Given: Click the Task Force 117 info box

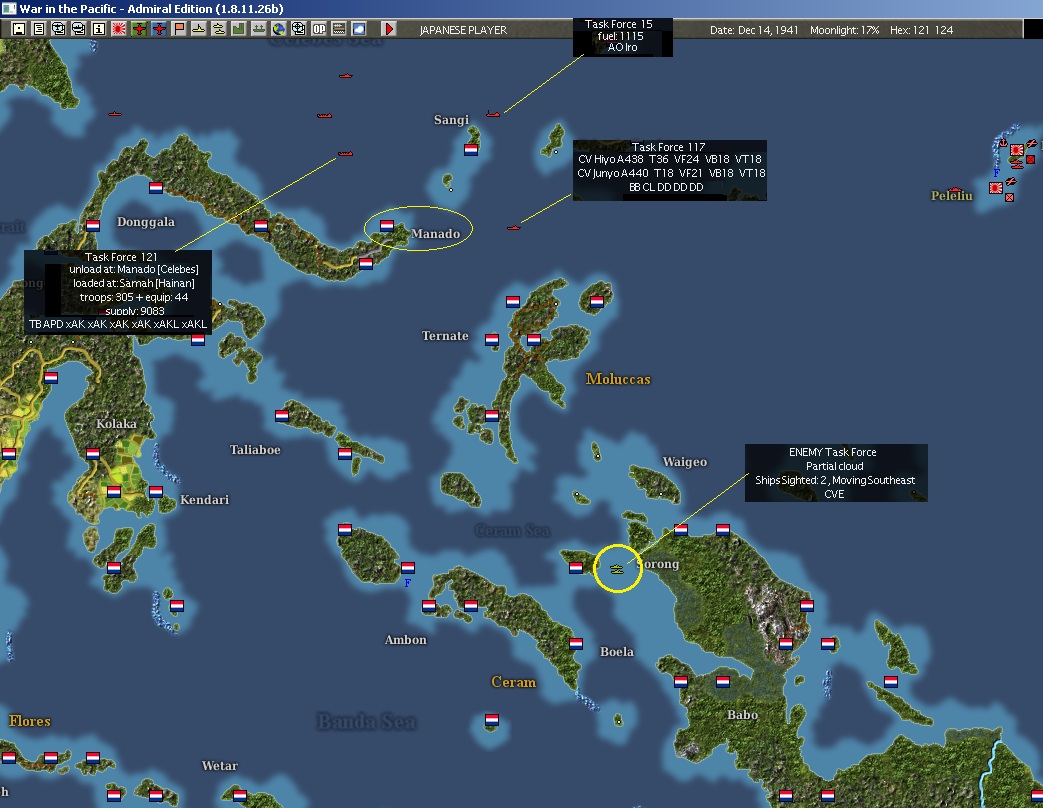Looking at the screenshot, I should click(670, 170).
